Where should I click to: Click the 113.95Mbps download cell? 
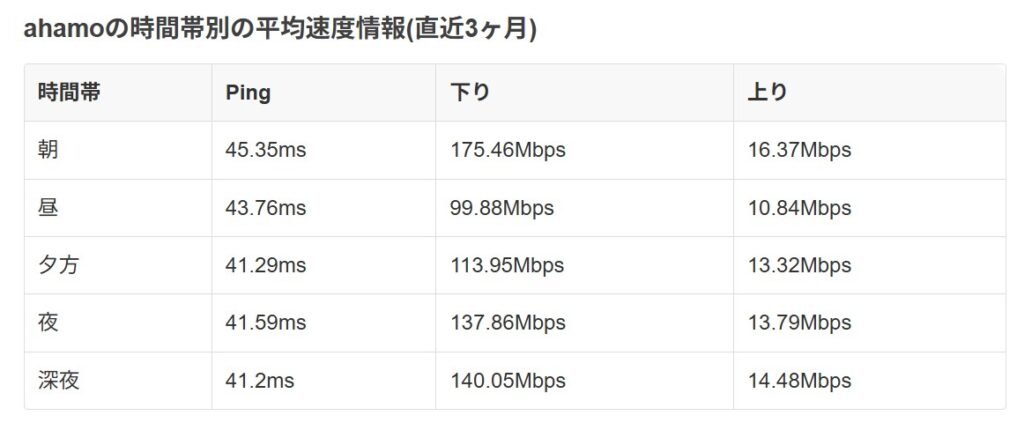[x=507, y=266]
